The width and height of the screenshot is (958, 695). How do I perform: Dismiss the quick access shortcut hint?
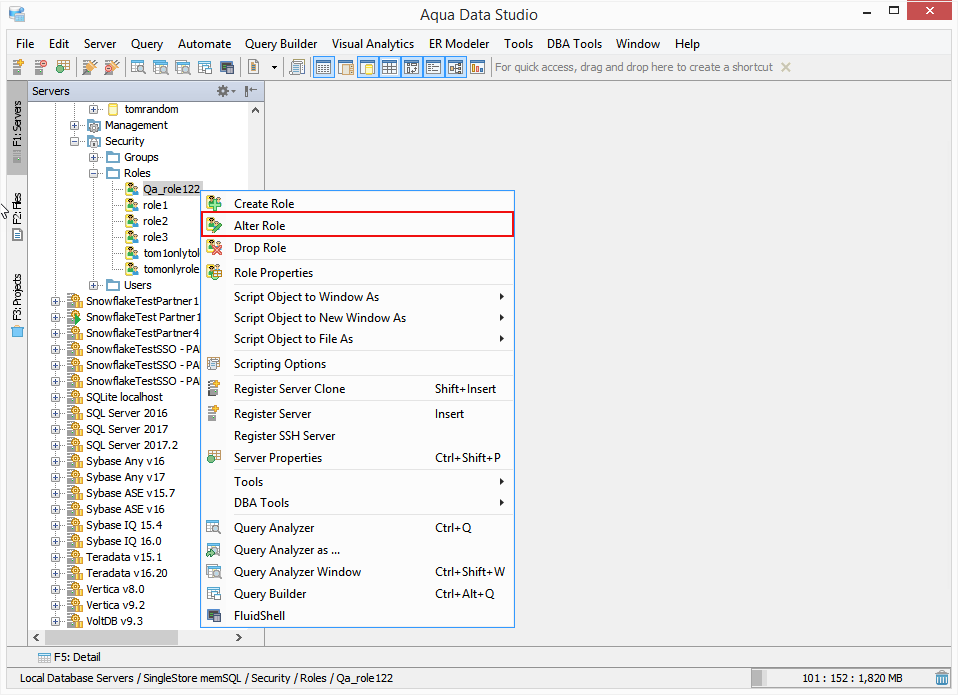786,67
